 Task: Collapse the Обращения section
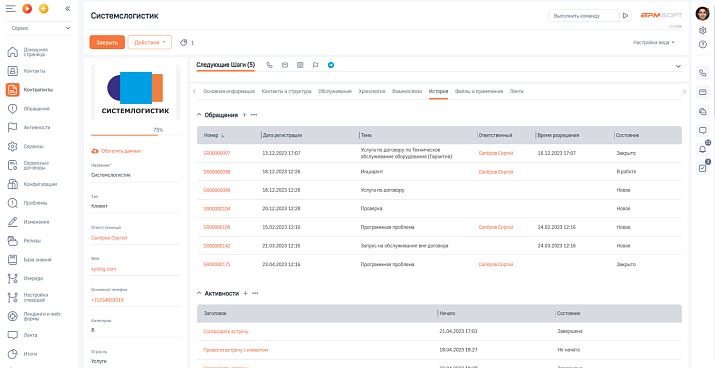[199, 115]
